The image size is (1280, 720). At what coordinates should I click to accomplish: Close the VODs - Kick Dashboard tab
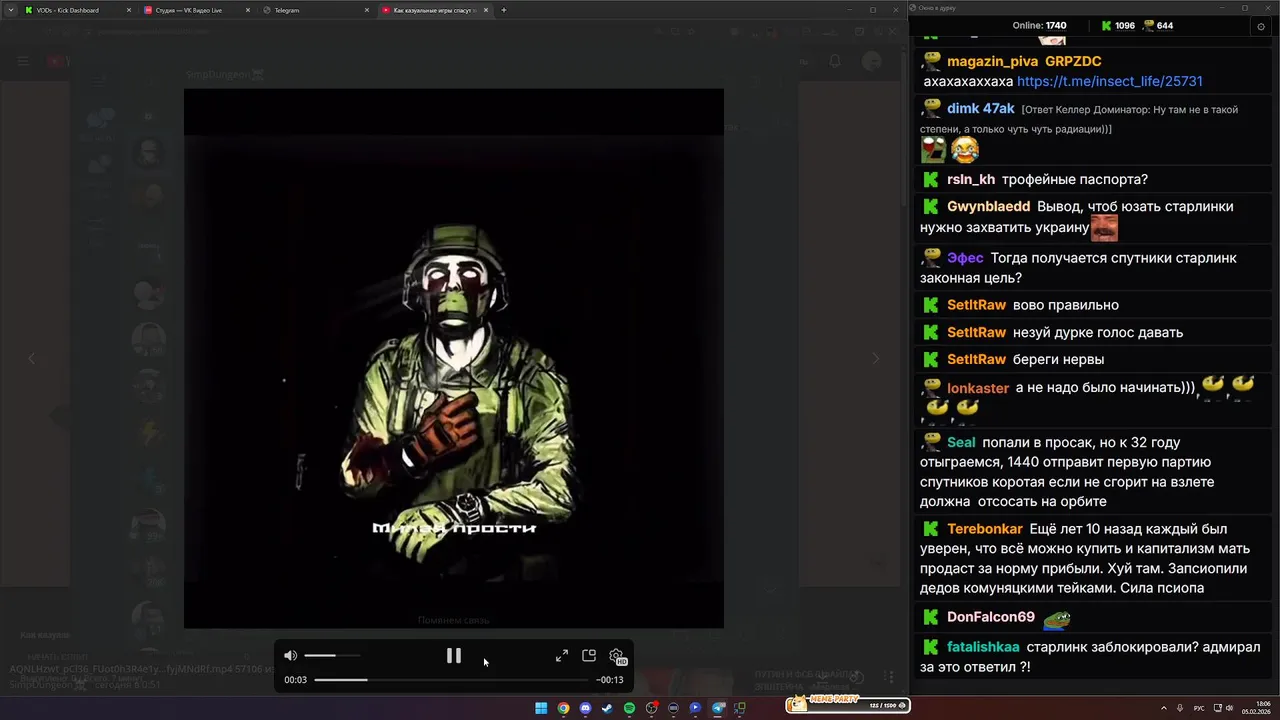[128, 10]
